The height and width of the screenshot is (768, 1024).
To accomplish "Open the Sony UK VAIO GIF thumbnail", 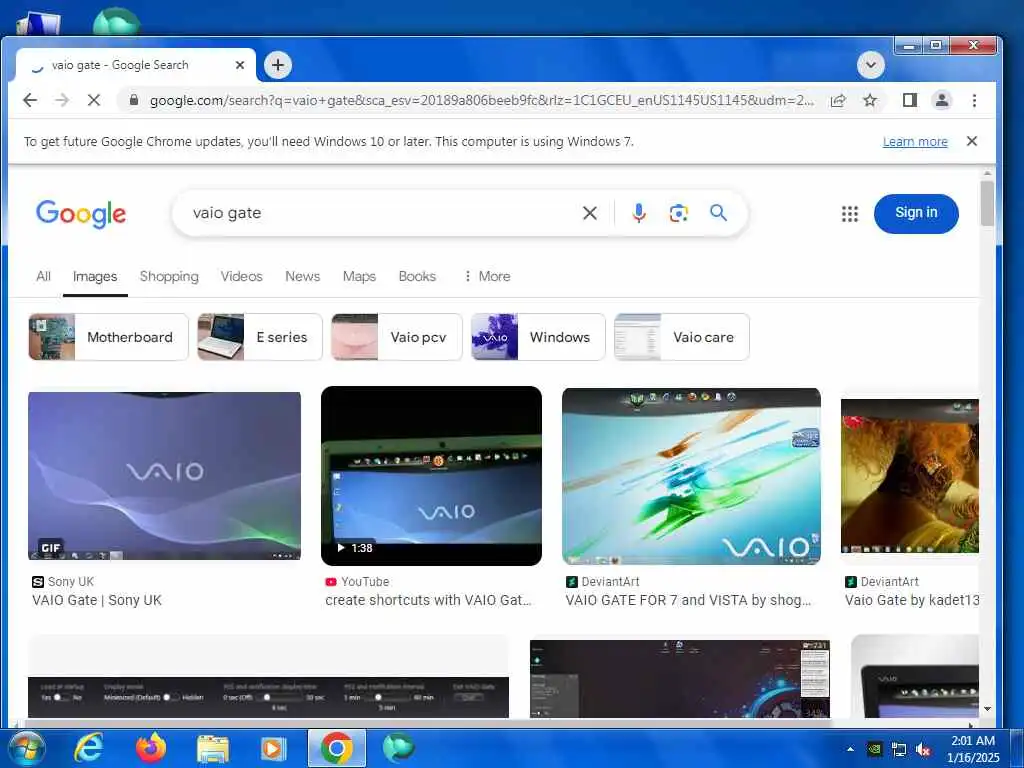I will click(x=165, y=475).
